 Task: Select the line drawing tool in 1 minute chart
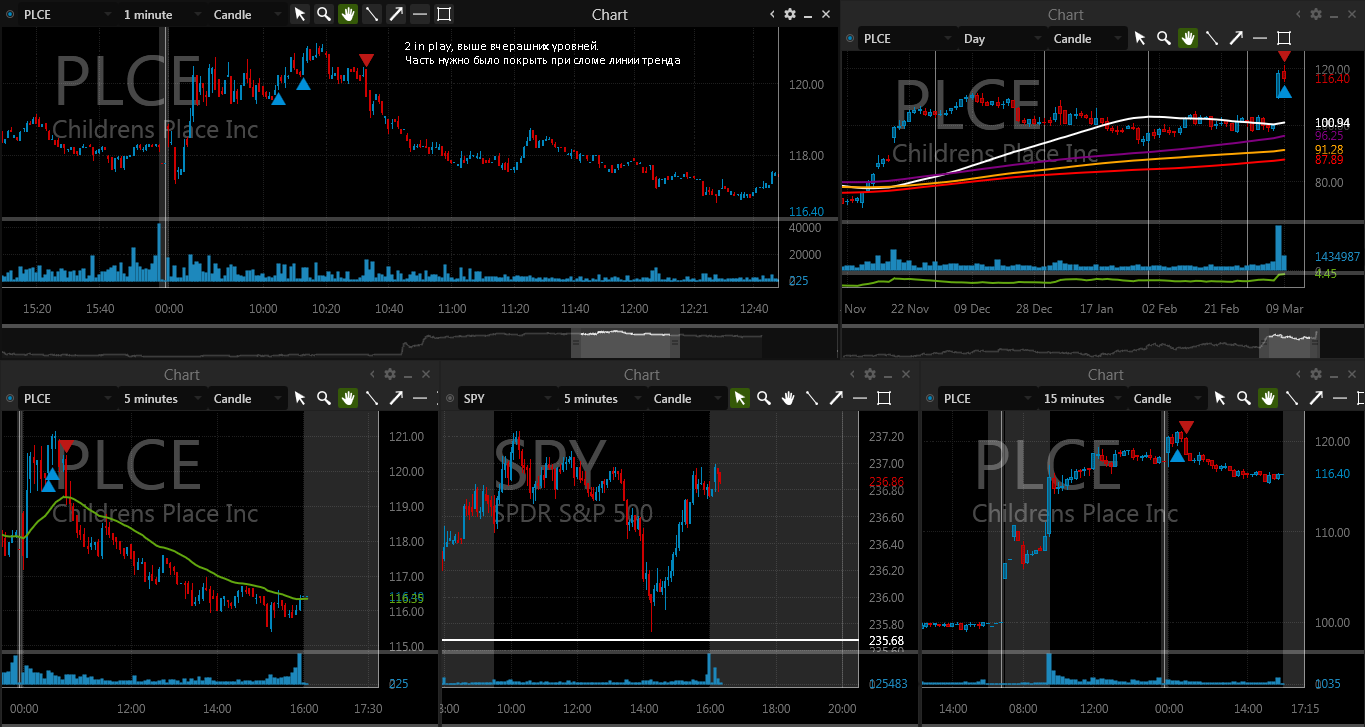(x=372, y=14)
